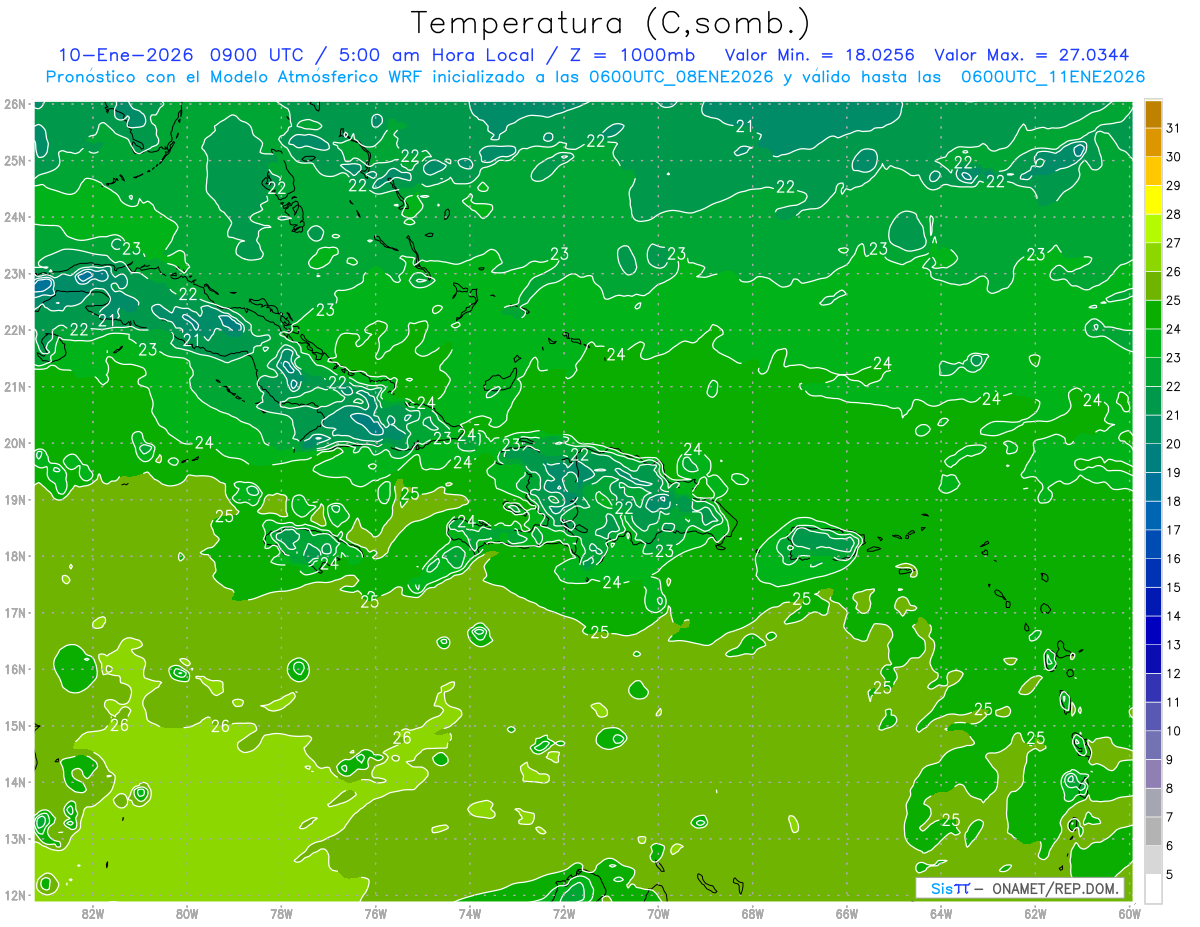Click the '74W' longitude axis label
Image resolution: width=1200 pixels, height=927 pixels.
pyautogui.click(x=470, y=912)
